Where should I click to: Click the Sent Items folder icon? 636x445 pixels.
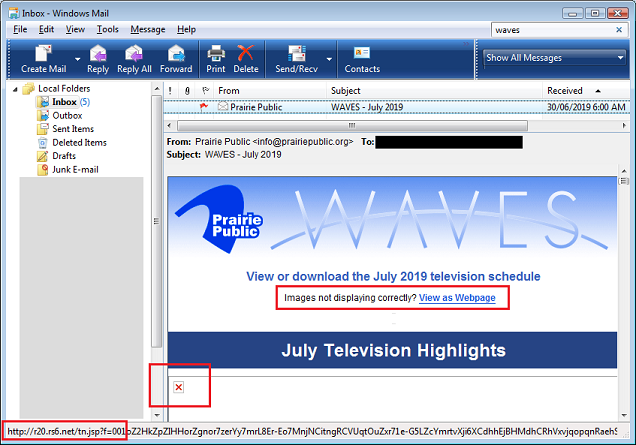point(43,129)
